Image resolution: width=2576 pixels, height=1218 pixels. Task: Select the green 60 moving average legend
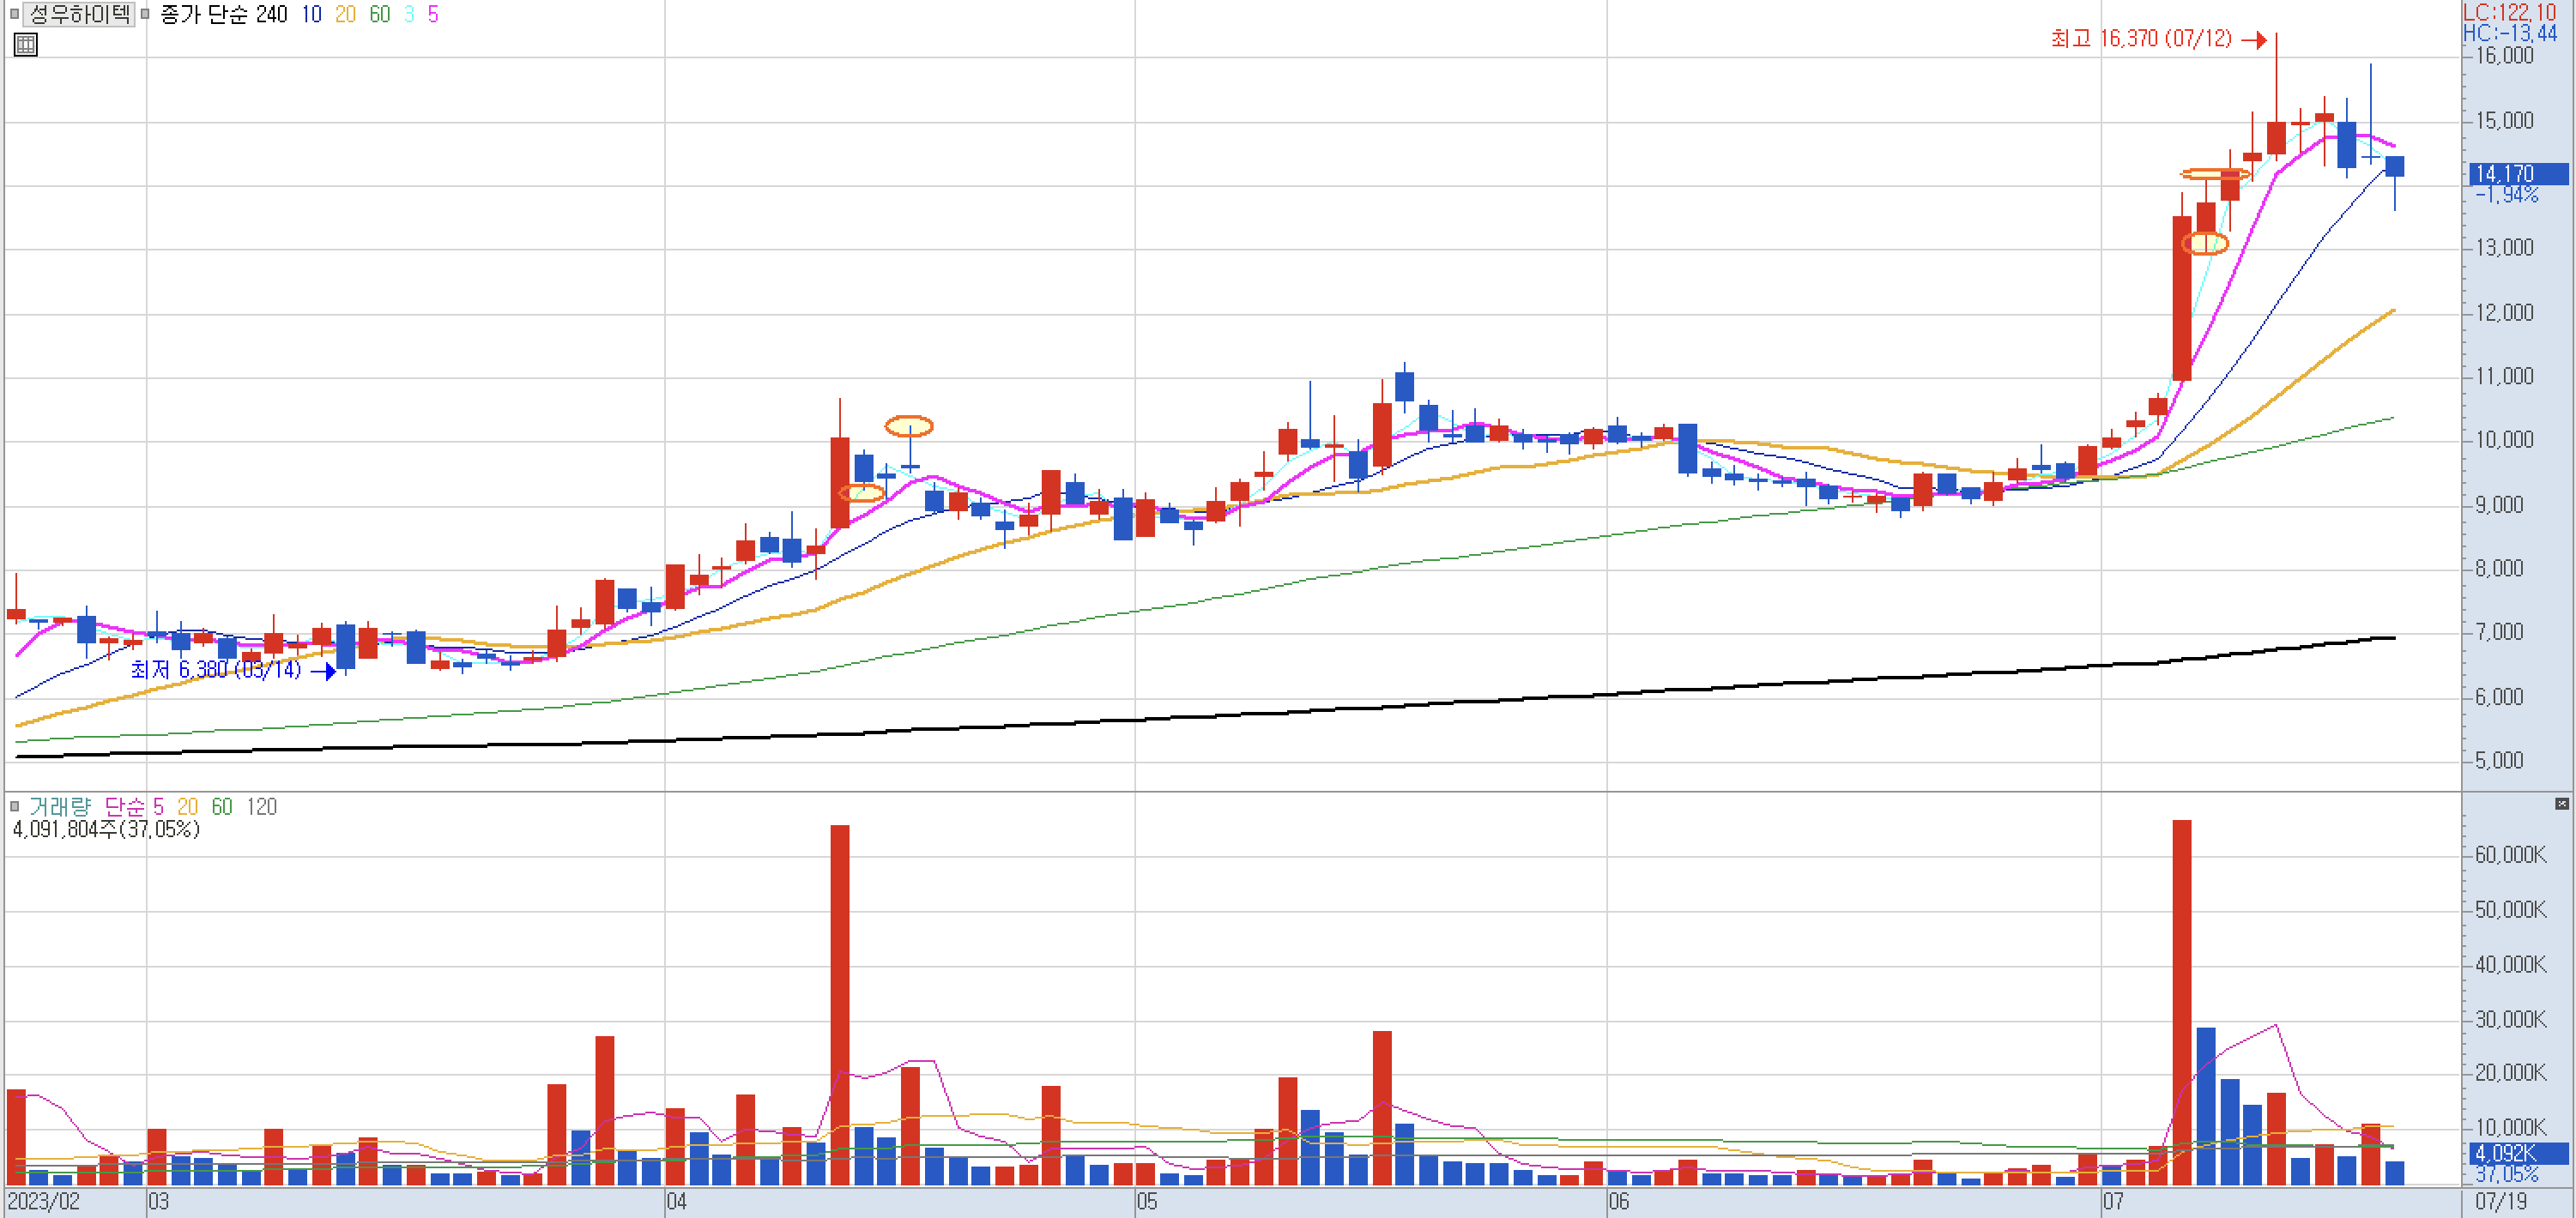[x=379, y=14]
